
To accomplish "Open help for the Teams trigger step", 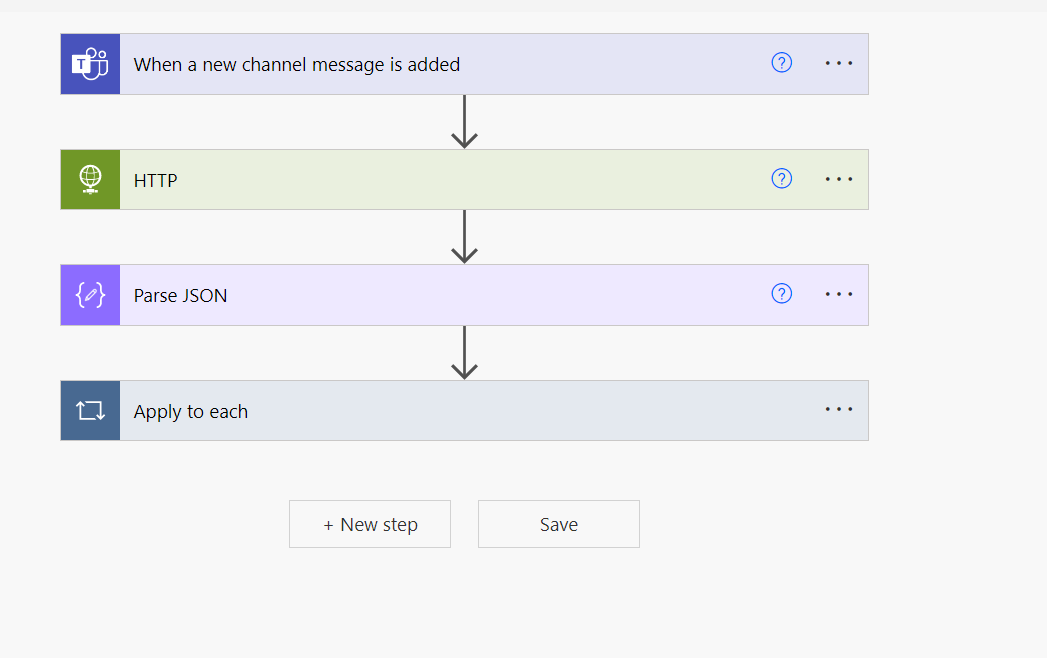I will (781, 62).
